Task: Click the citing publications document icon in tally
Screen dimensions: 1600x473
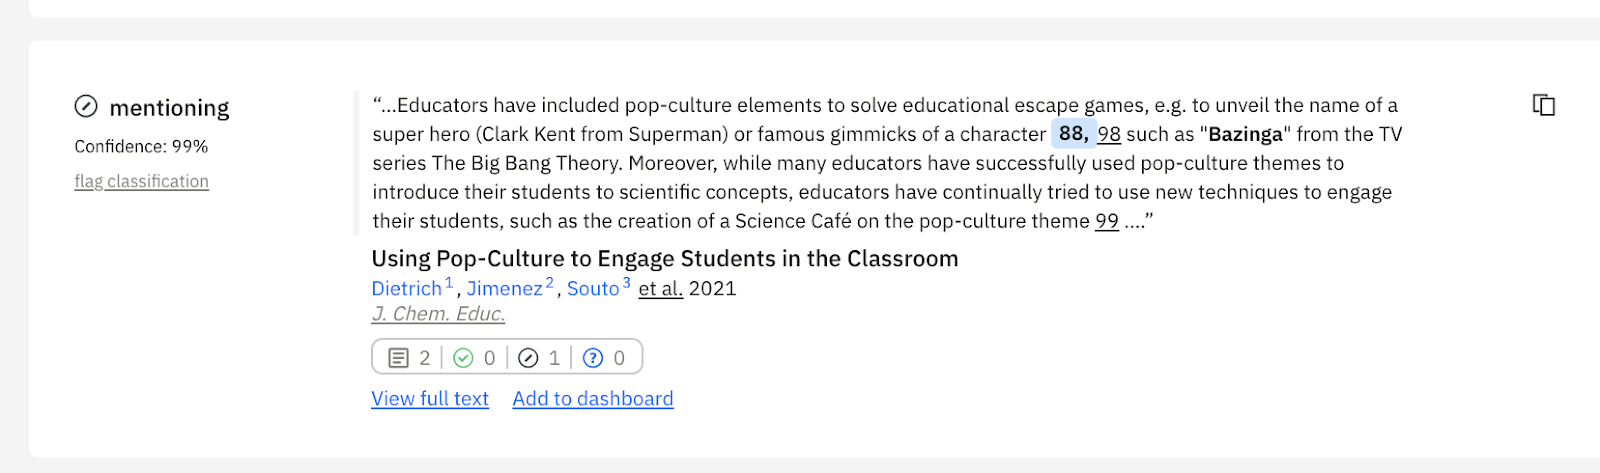Action: [x=398, y=358]
